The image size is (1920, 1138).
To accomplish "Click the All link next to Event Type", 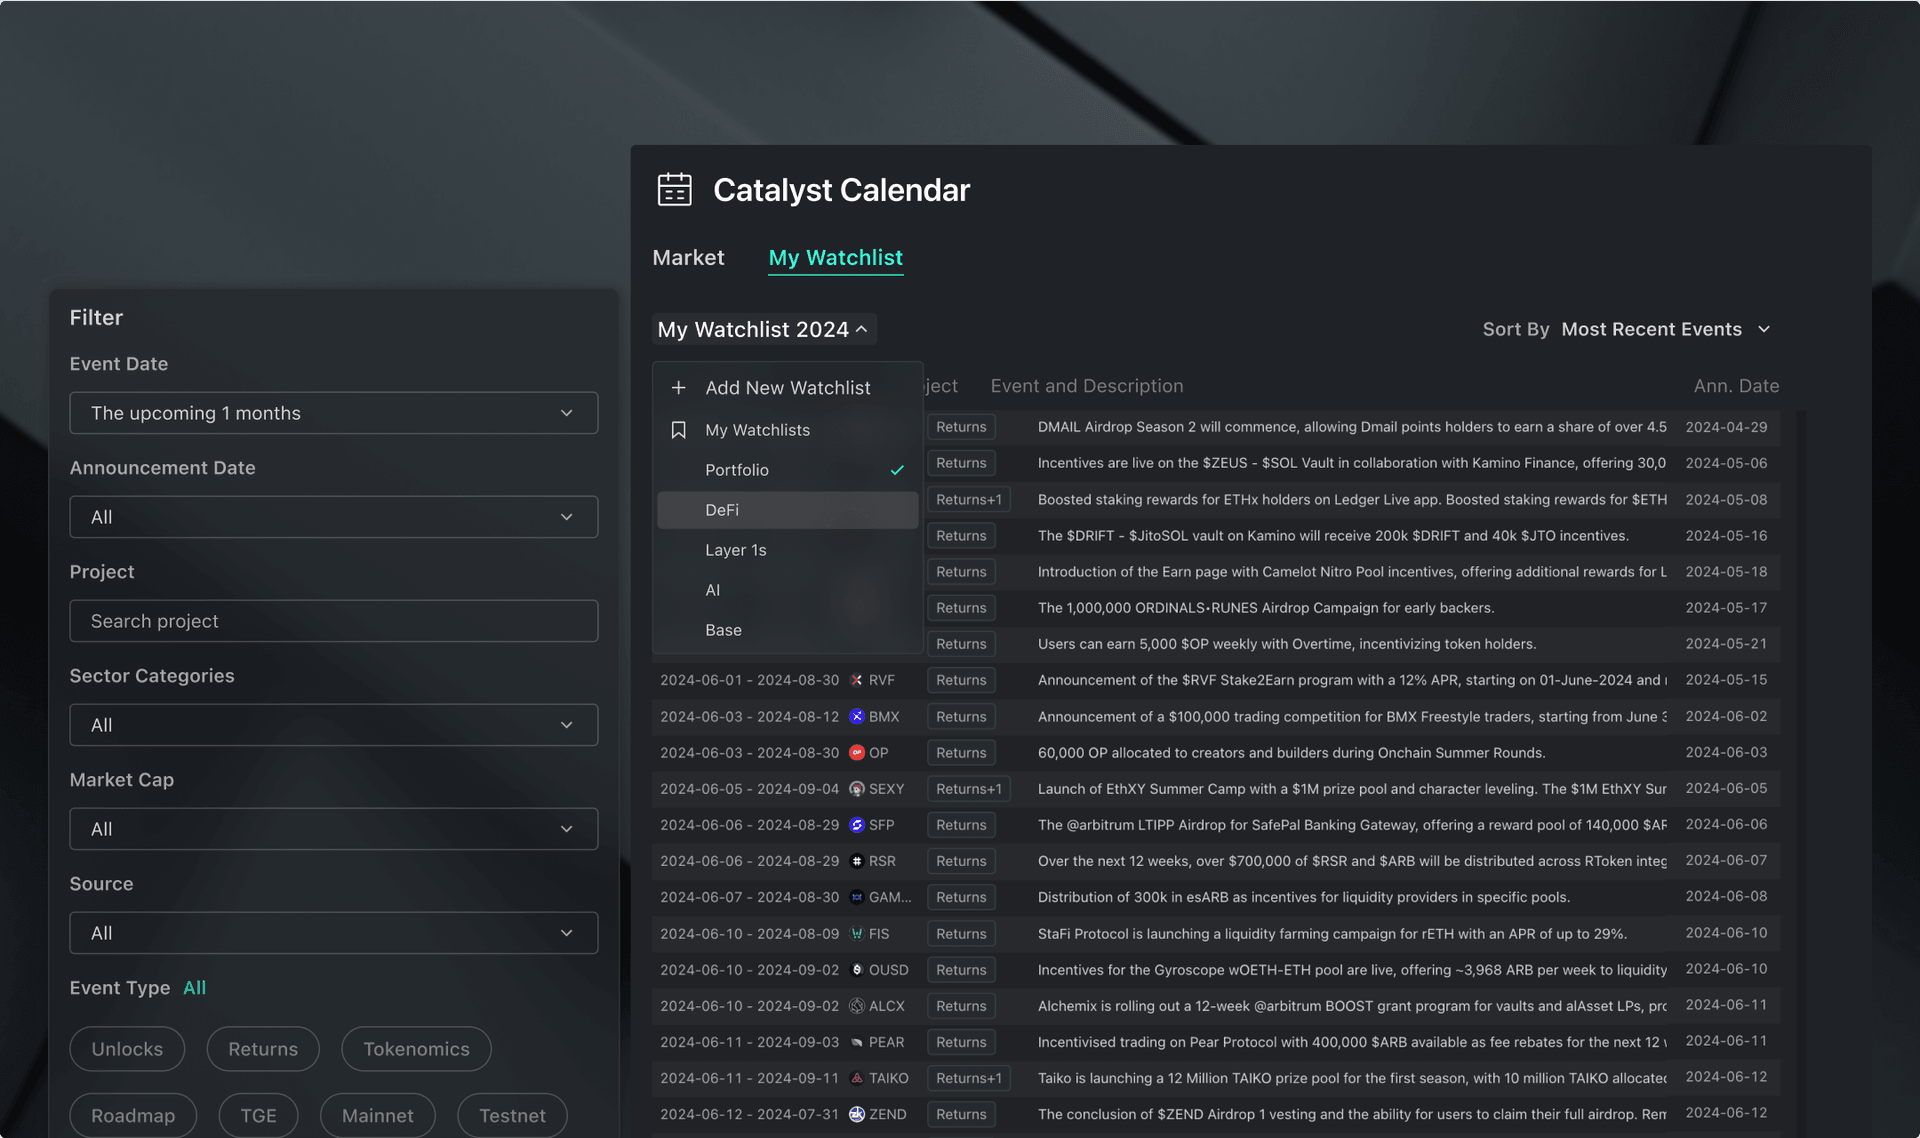I will [195, 988].
